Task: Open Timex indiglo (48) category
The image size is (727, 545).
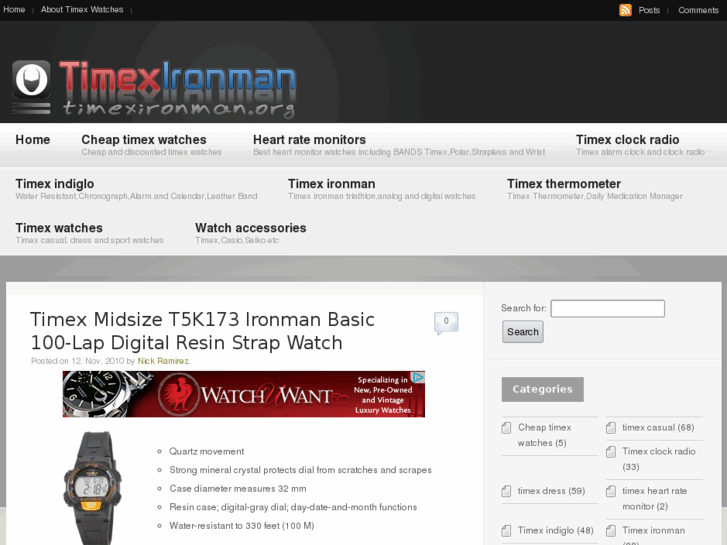Action: 555,530
